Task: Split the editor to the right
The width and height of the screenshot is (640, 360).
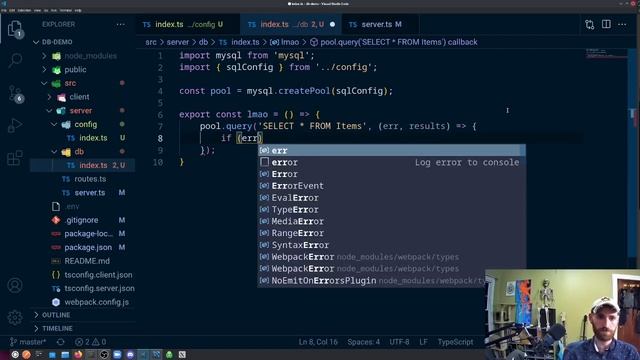Action: tap(606, 24)
